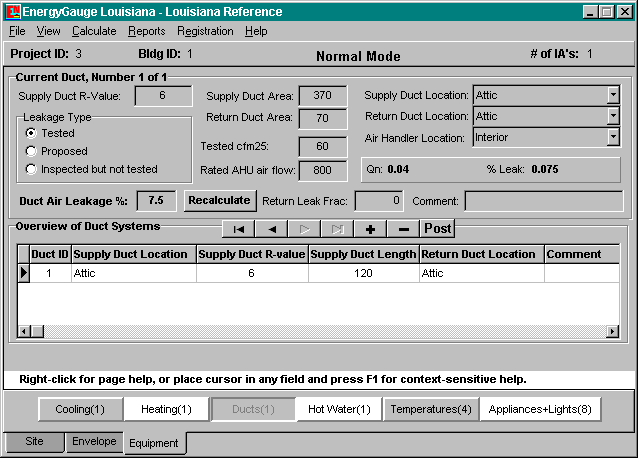Select the Tested leakage type
Screen dimensions: 638x458
coord(31,133)
